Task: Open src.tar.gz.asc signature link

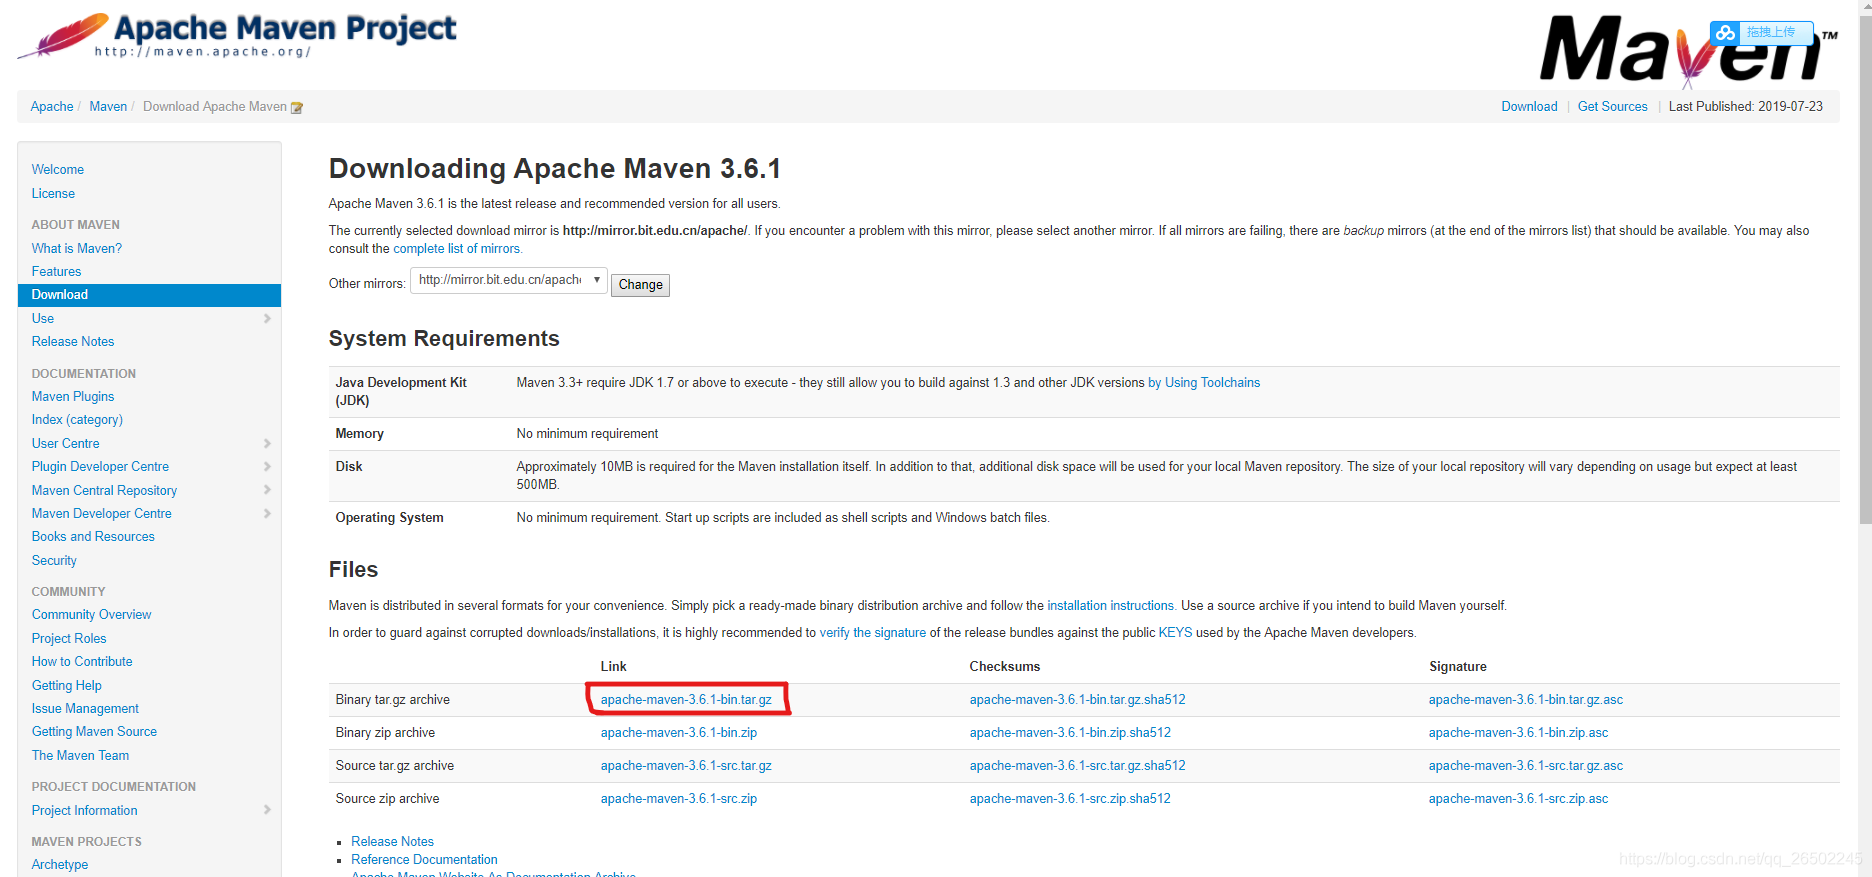Action: pyautogui.click(x=1526, y=766)
